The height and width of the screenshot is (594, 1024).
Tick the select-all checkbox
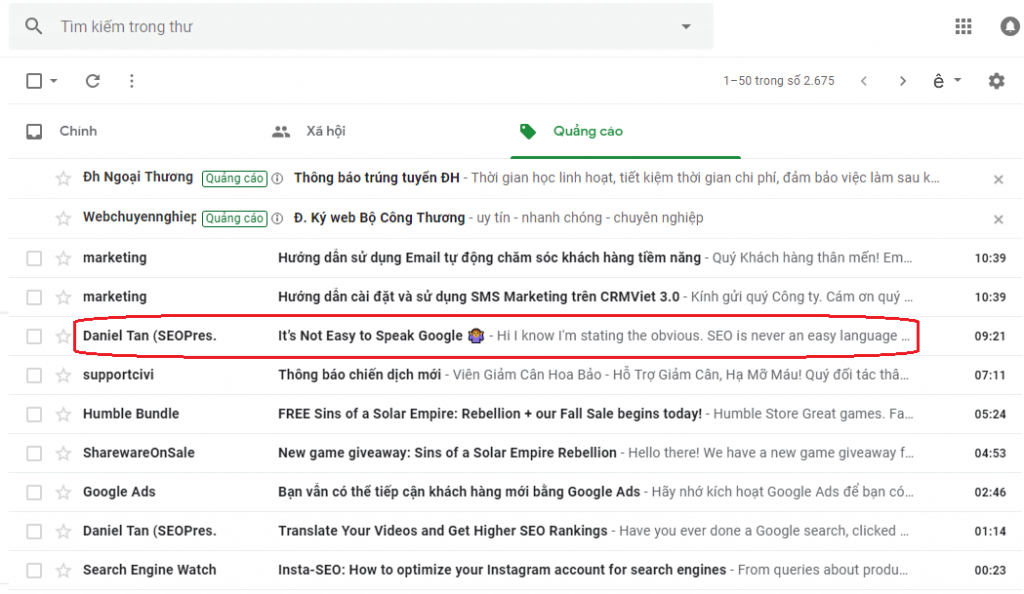(x=34, y=81)
